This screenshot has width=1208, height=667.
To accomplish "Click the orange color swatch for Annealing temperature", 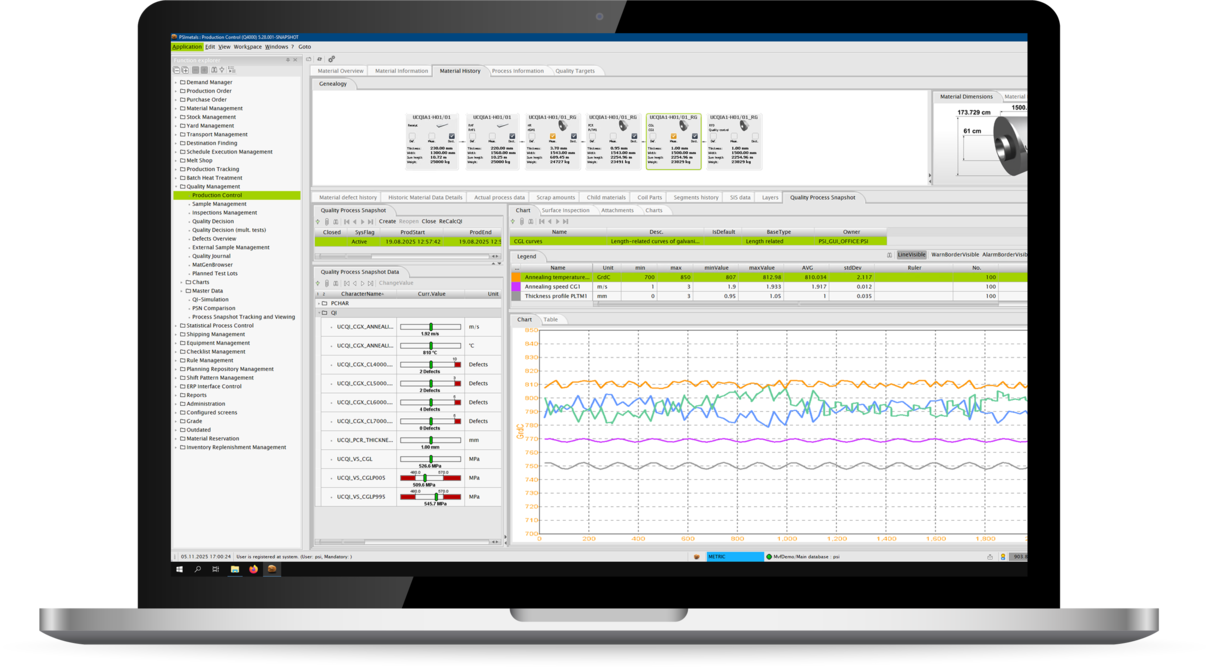I will (x=518, y=277).
